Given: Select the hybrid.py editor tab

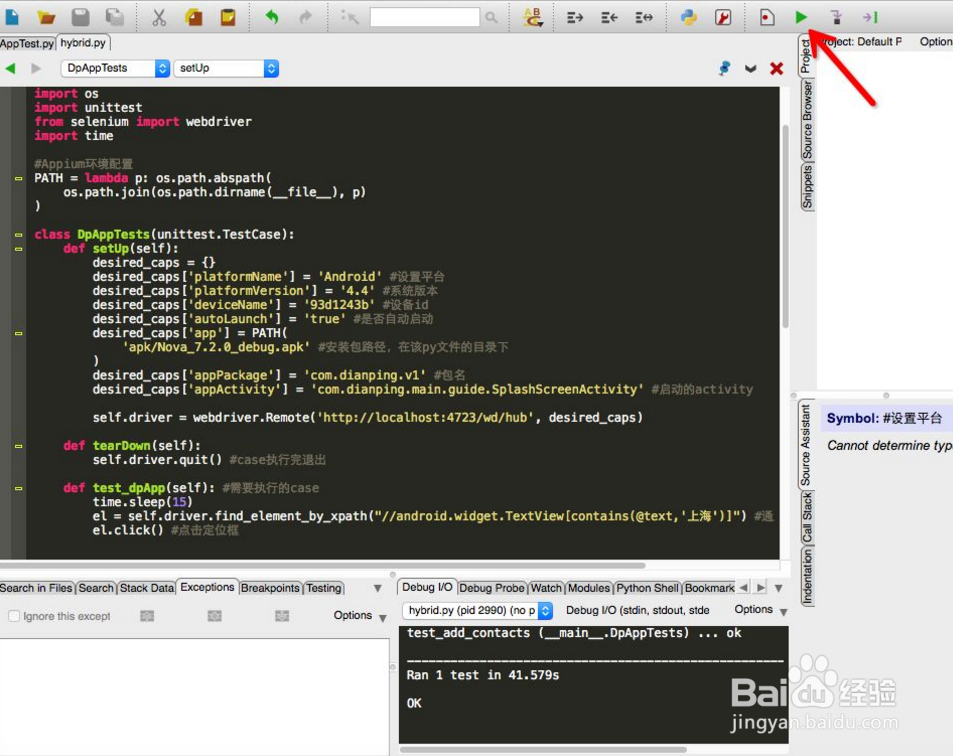Looking at the screenshot, I should 83,43.
